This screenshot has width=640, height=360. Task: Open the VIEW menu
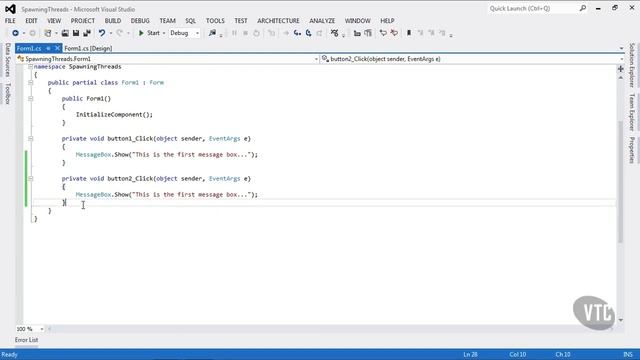click(x=54, y=20)
